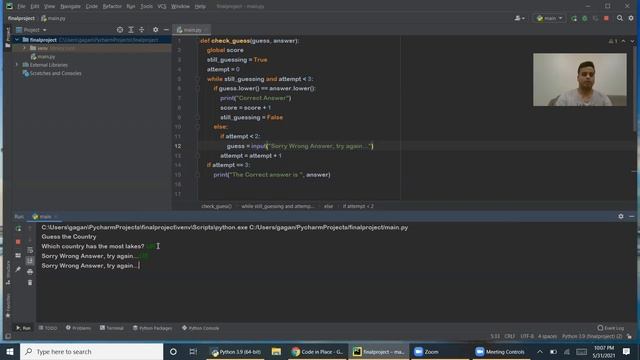The image size is (640, 360).
Task: Open the Run tool window button
Action: click(x=23, y=328)
